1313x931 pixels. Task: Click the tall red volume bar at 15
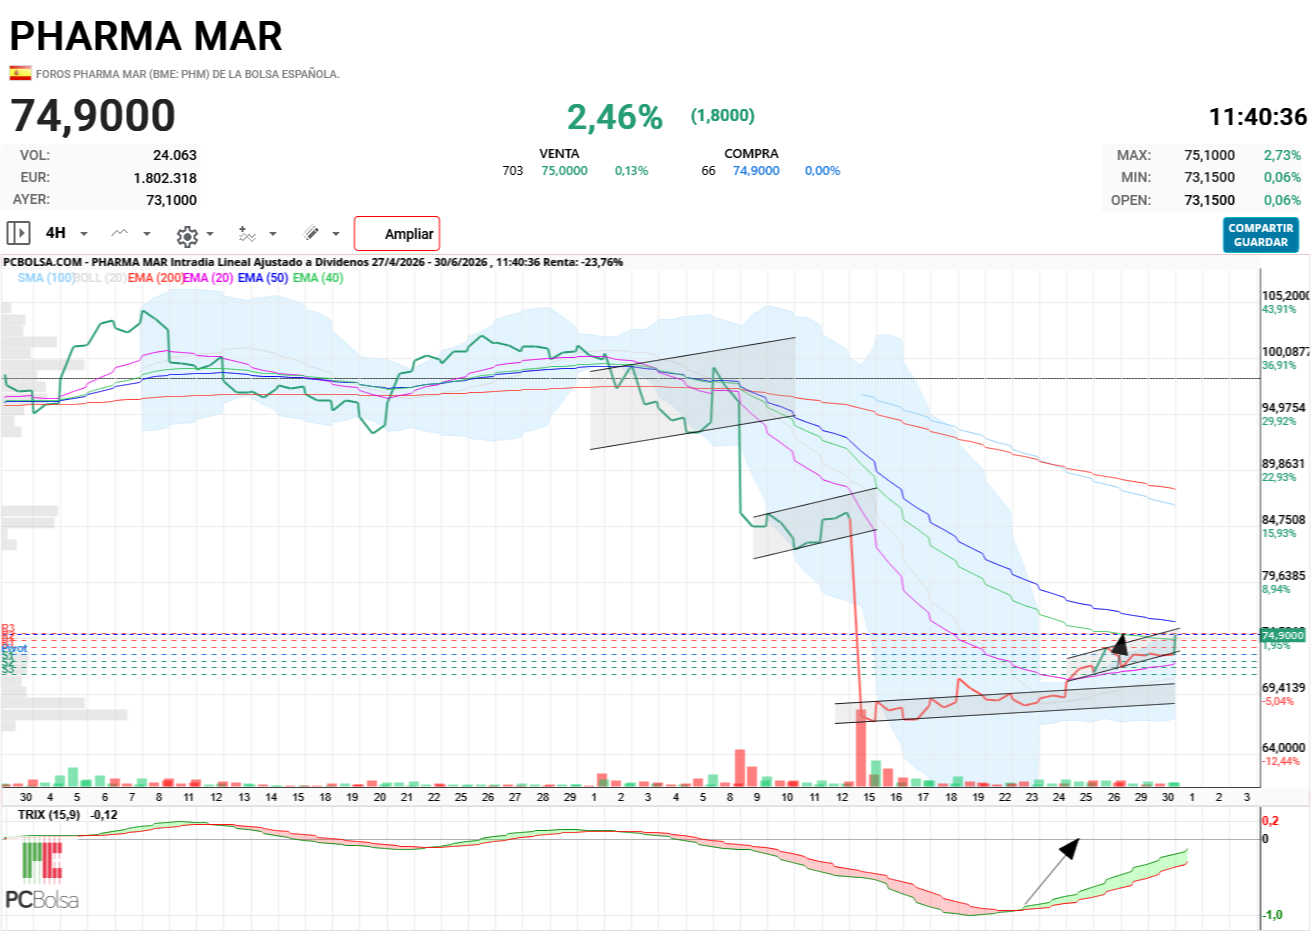tap(860, 746)
